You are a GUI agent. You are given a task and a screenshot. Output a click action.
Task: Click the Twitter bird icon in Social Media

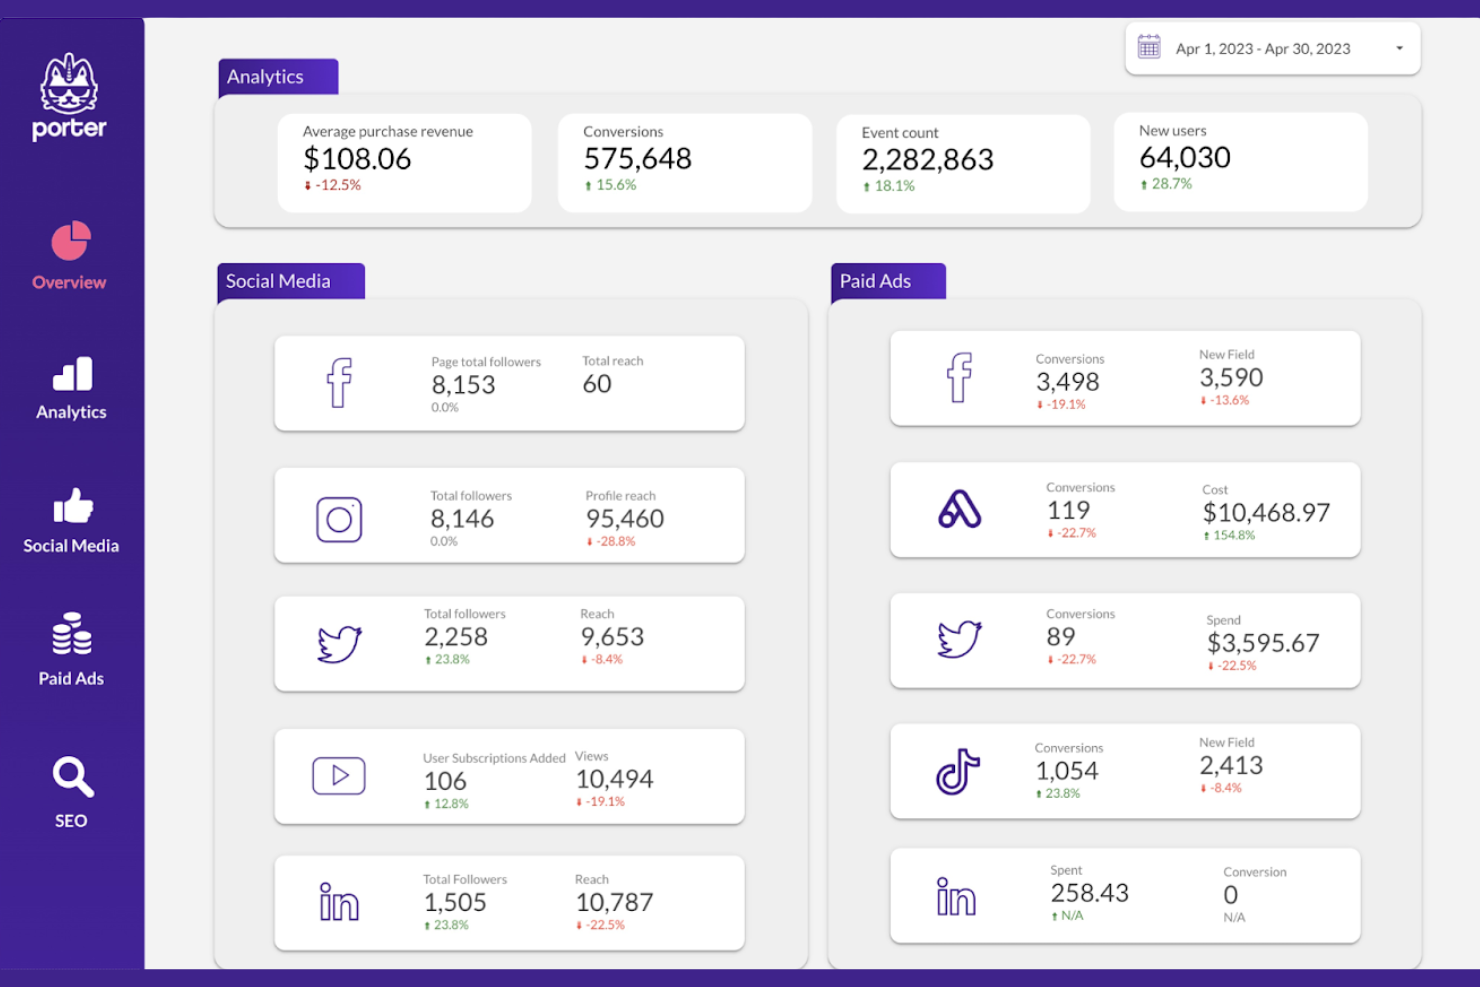point(340,641)
